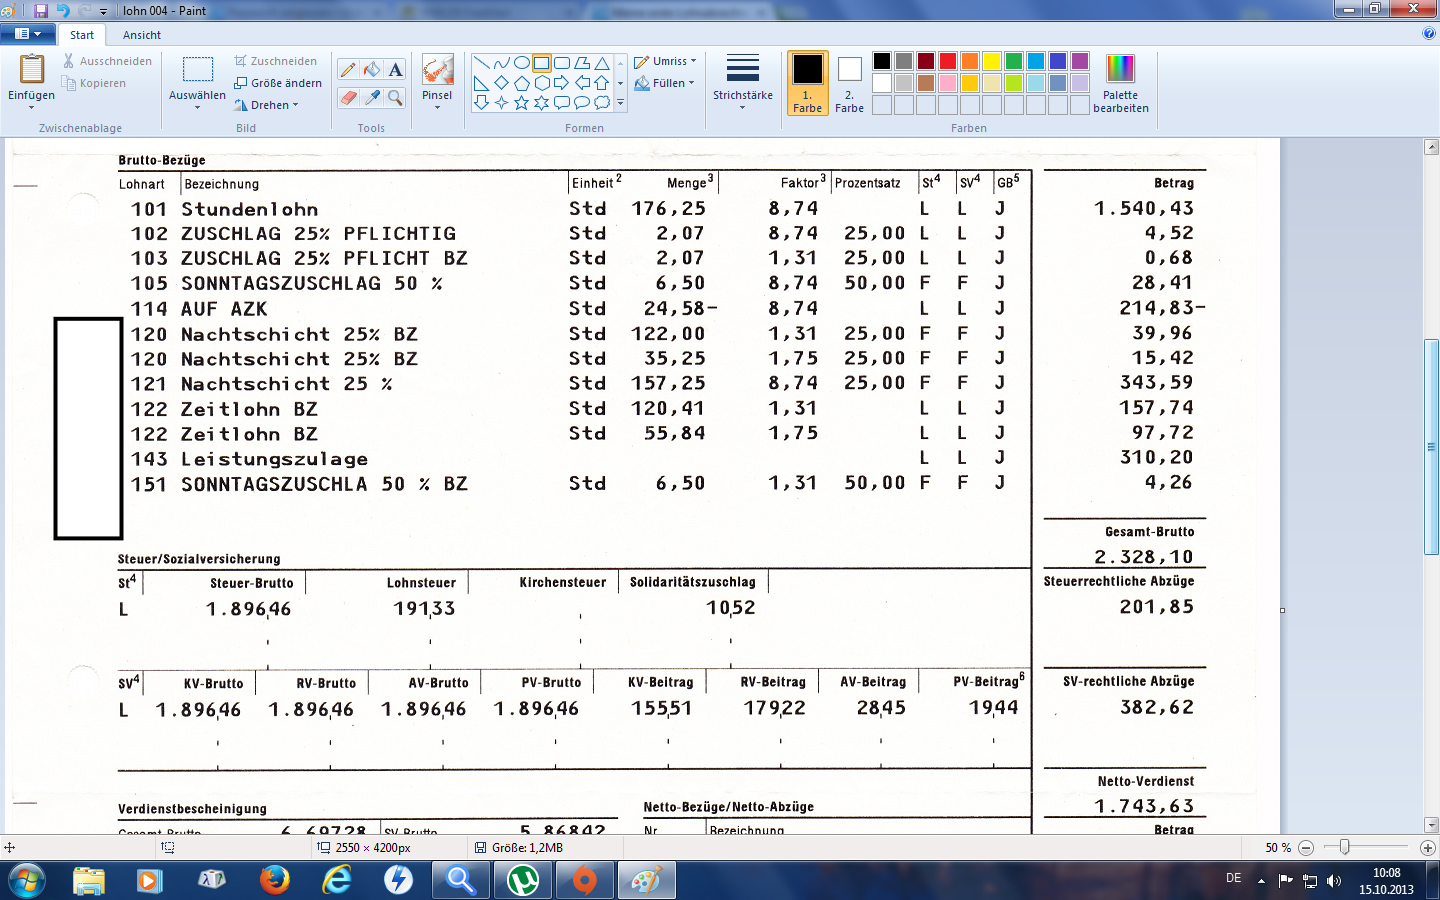The height and width of the screenshot is (900, 1440).
Task: Open the Start ribbon tab
Action: pos(82,35)
